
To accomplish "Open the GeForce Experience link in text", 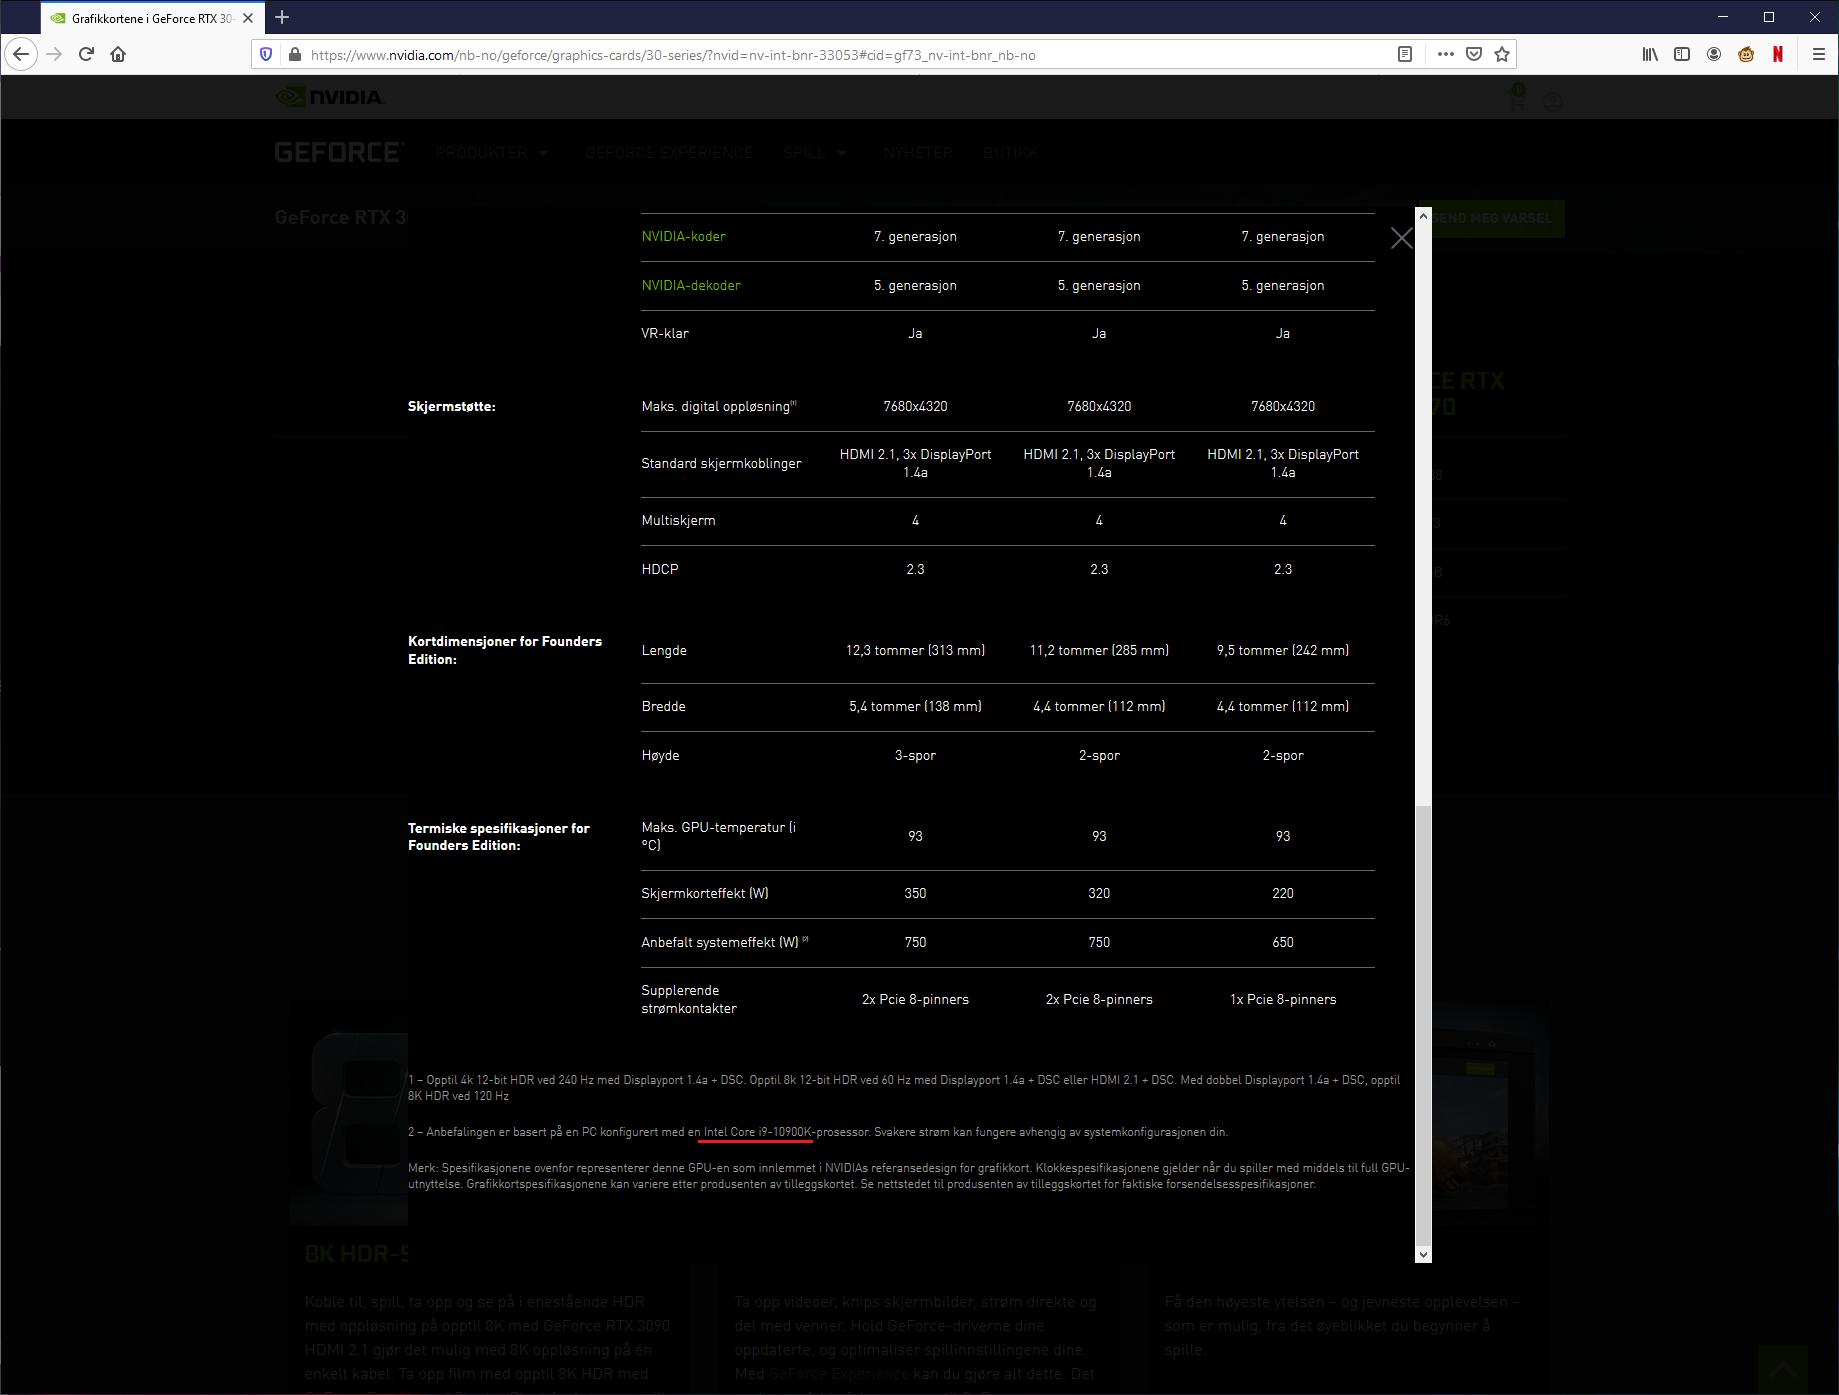I will coord(838,1373).
